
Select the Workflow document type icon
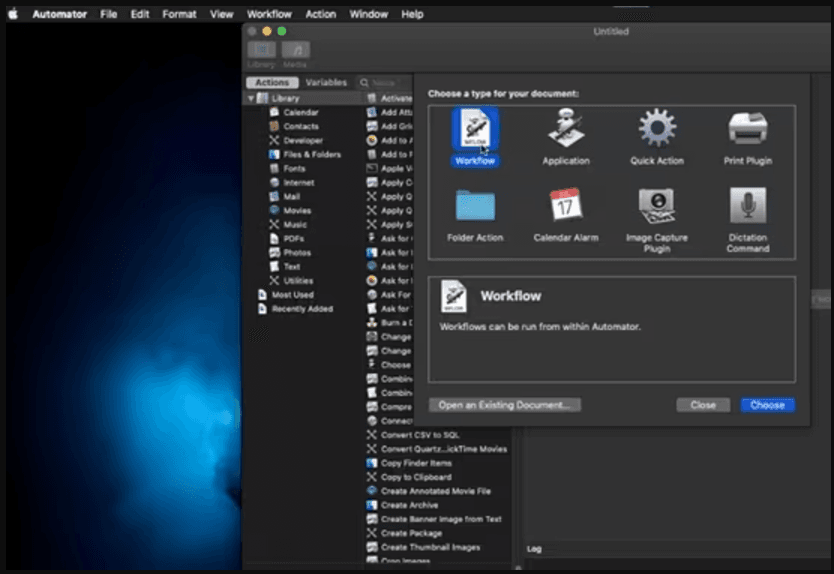tap(475, 129)
